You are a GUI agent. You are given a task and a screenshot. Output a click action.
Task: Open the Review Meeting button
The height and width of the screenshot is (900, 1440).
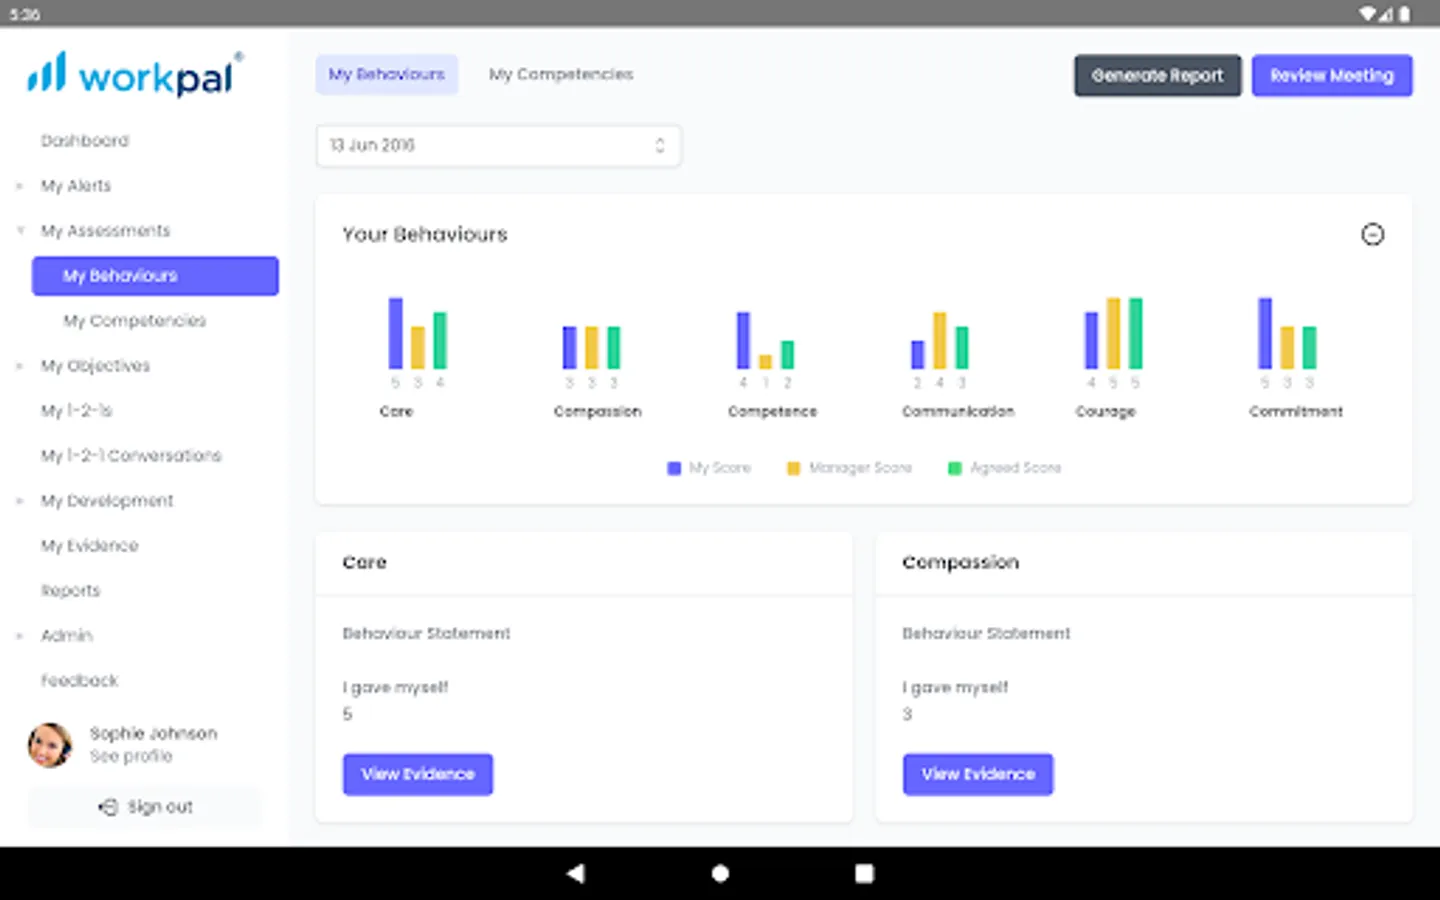[1332, 75]
